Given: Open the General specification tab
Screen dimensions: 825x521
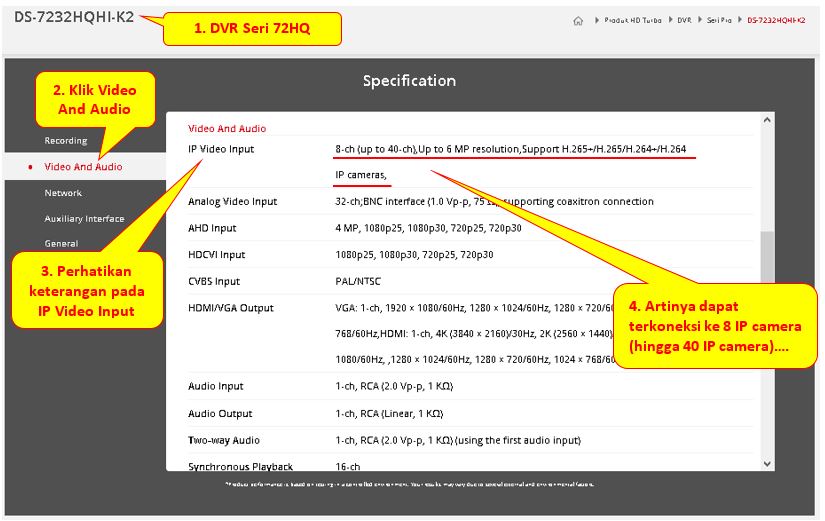Looking at the screenshot, I should 61,244.
